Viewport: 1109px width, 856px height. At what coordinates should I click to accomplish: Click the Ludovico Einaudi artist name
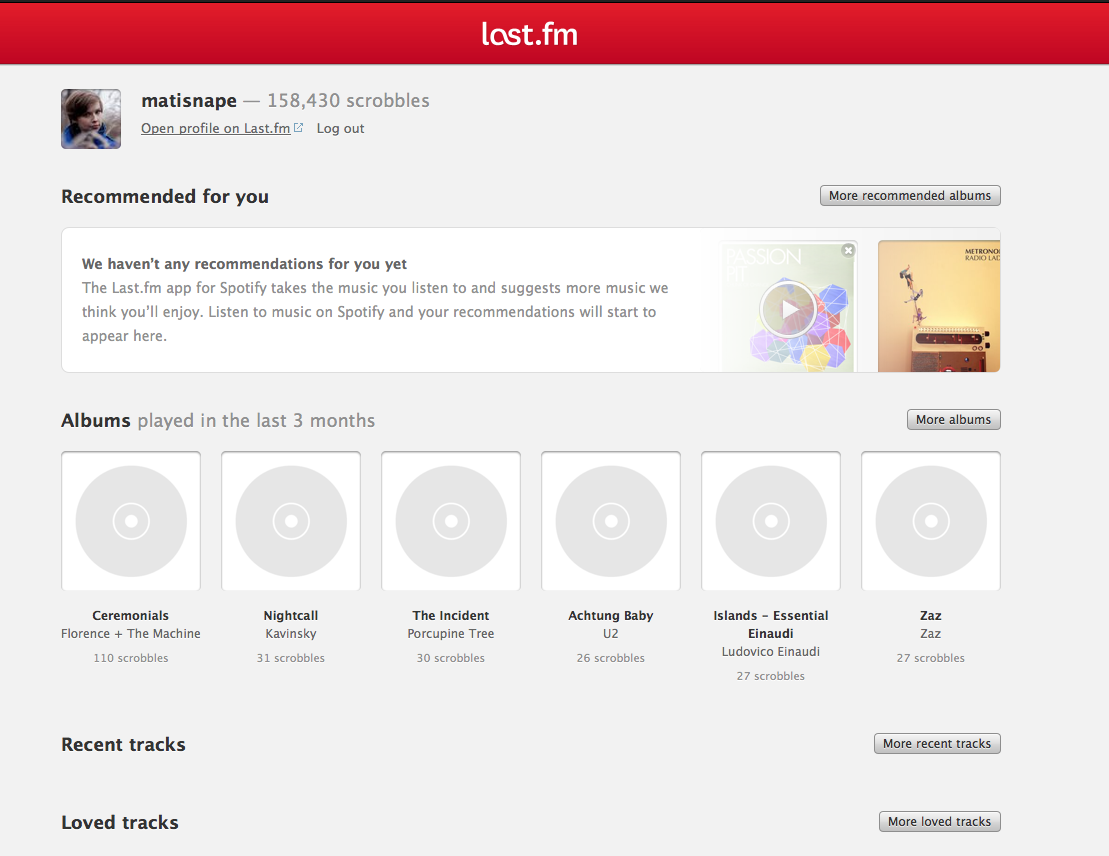pyautogui.click(x=771, y=652)
